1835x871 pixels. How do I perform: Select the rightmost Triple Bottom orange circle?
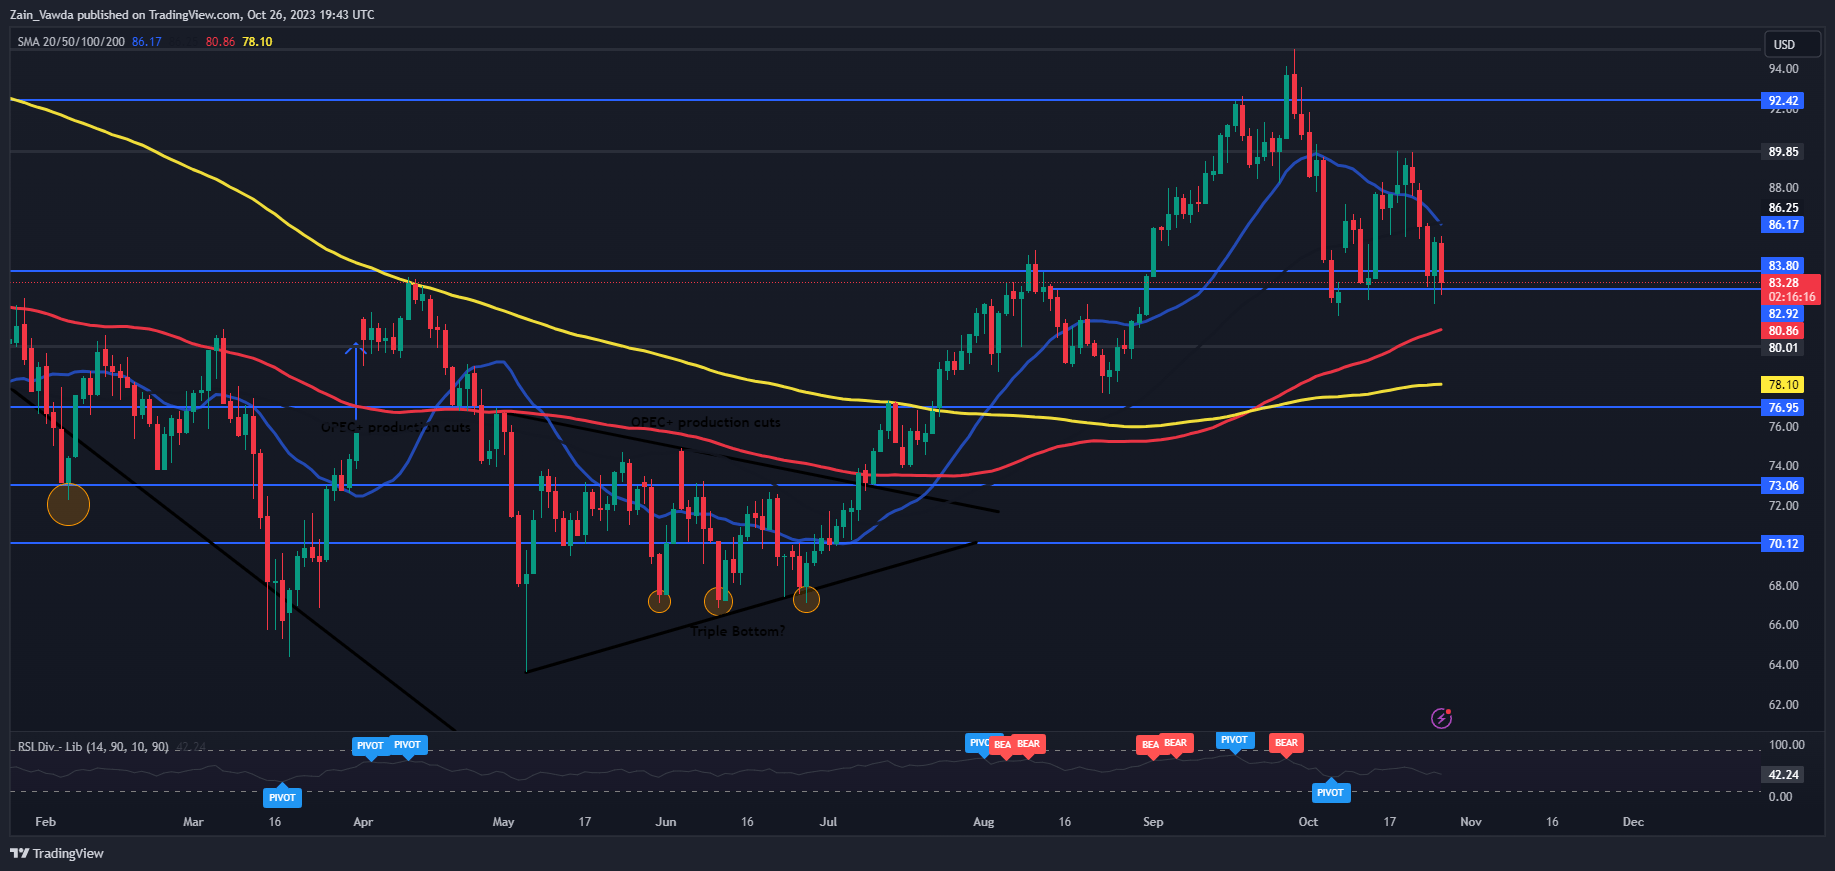point(806,600)
